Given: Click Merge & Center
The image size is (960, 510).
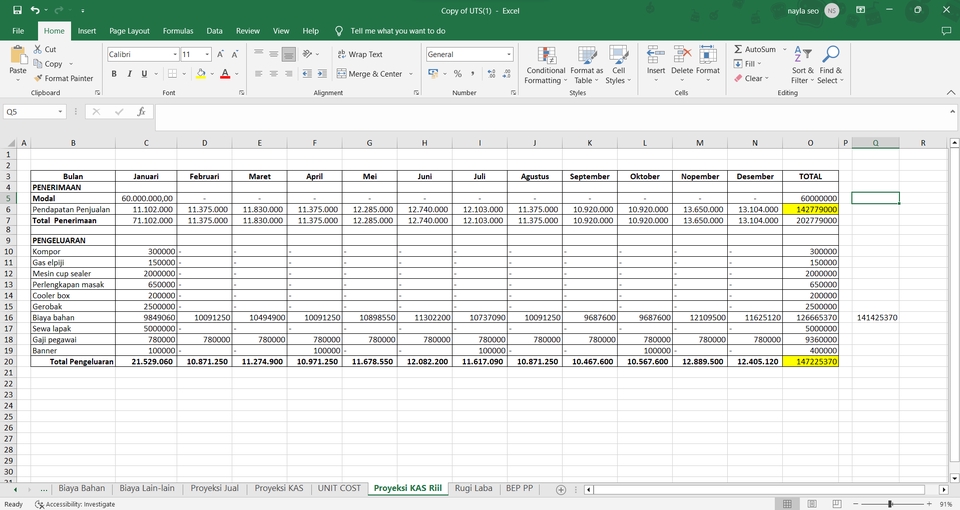Looking at the screenshot, I should click(369, 73).
